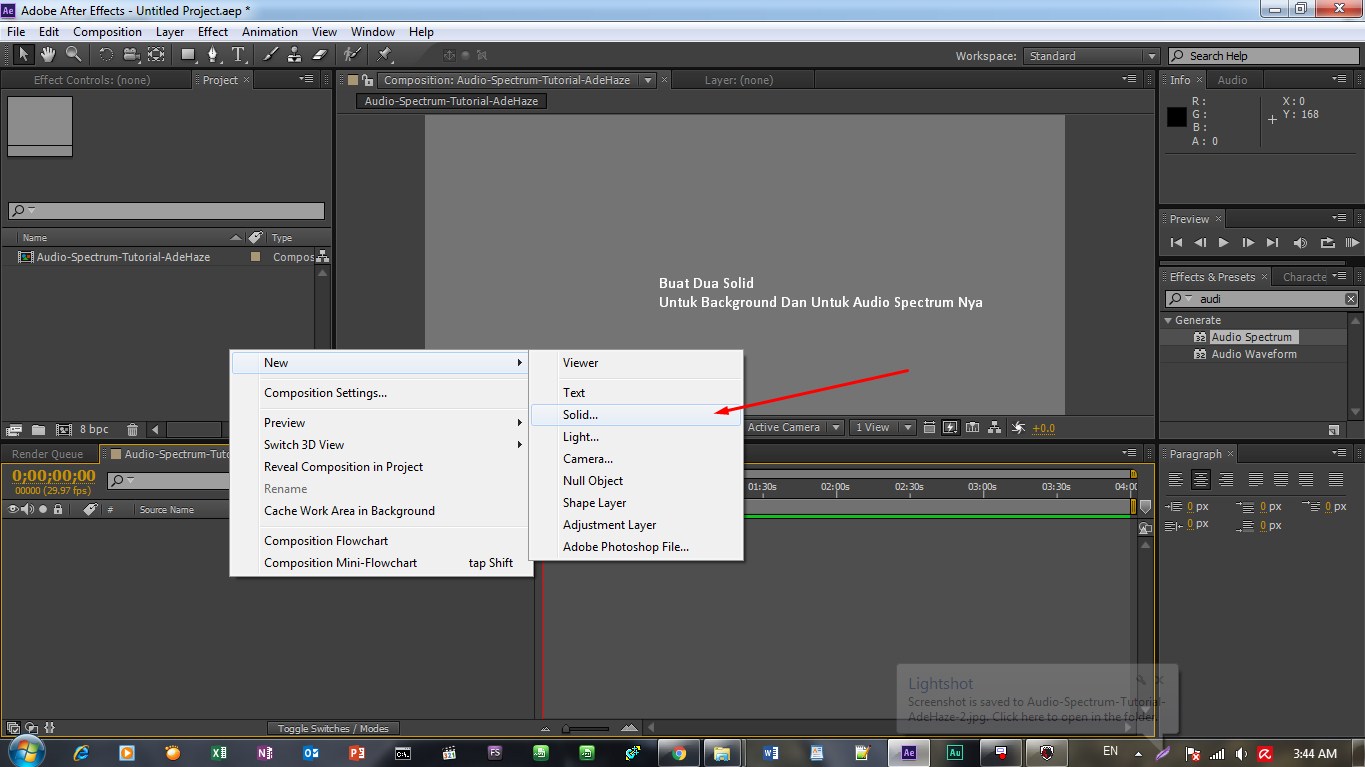1365x767 pixels.
Task: Click the exposure value +0.0
Action: point(1044,428)
